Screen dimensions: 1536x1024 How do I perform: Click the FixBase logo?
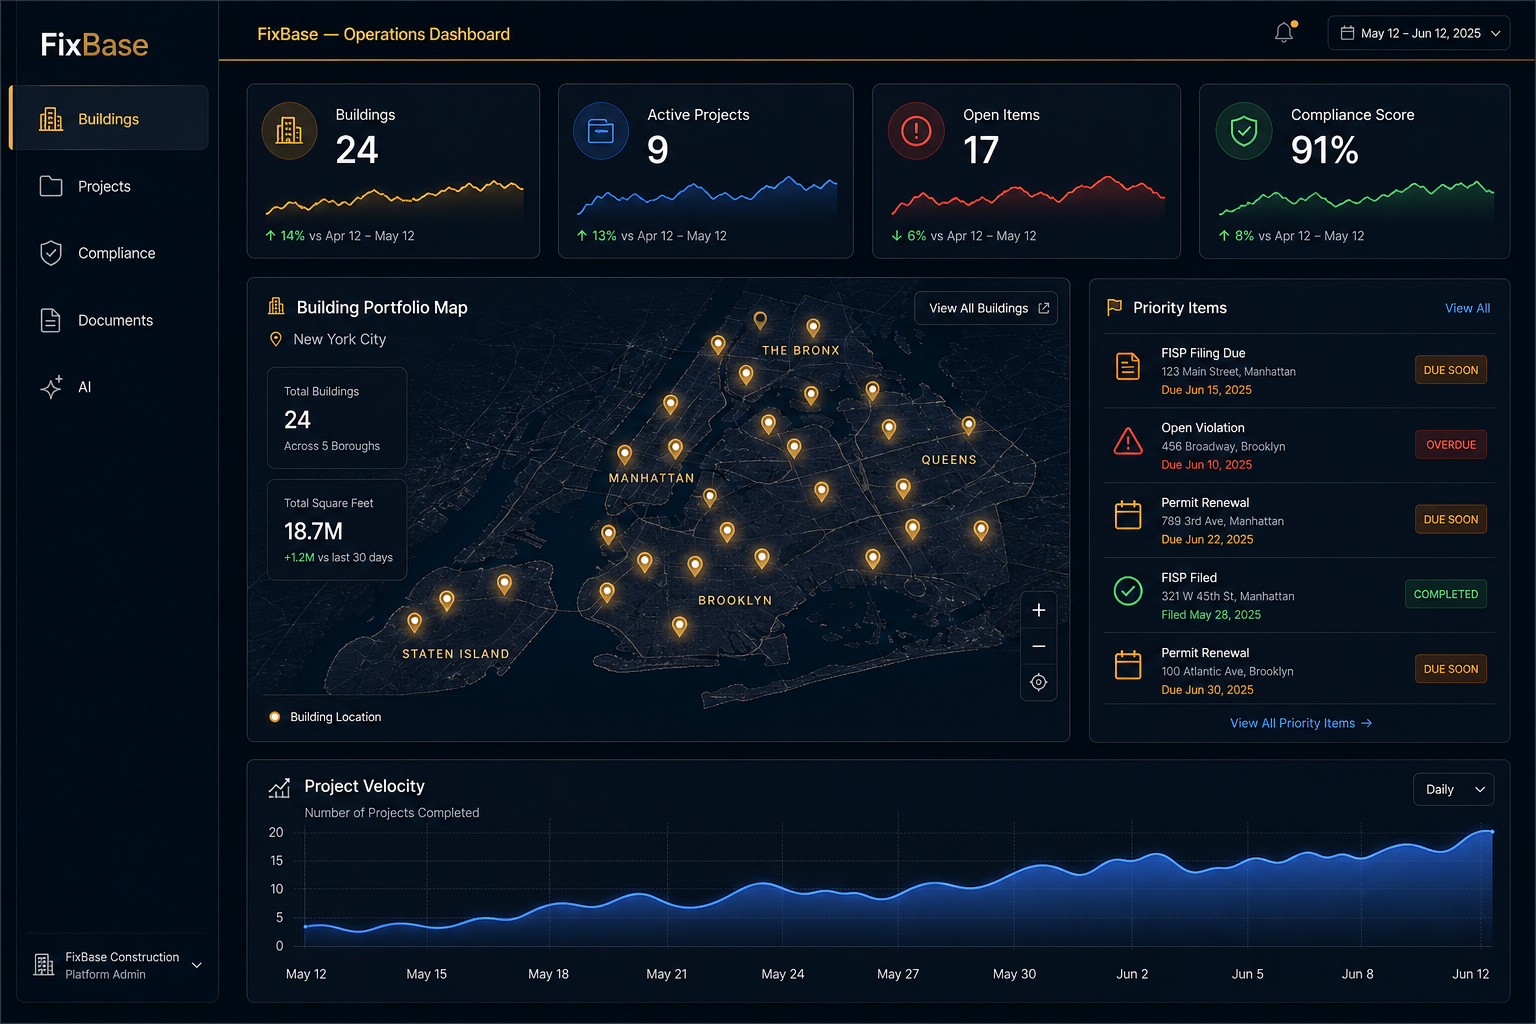94,45
